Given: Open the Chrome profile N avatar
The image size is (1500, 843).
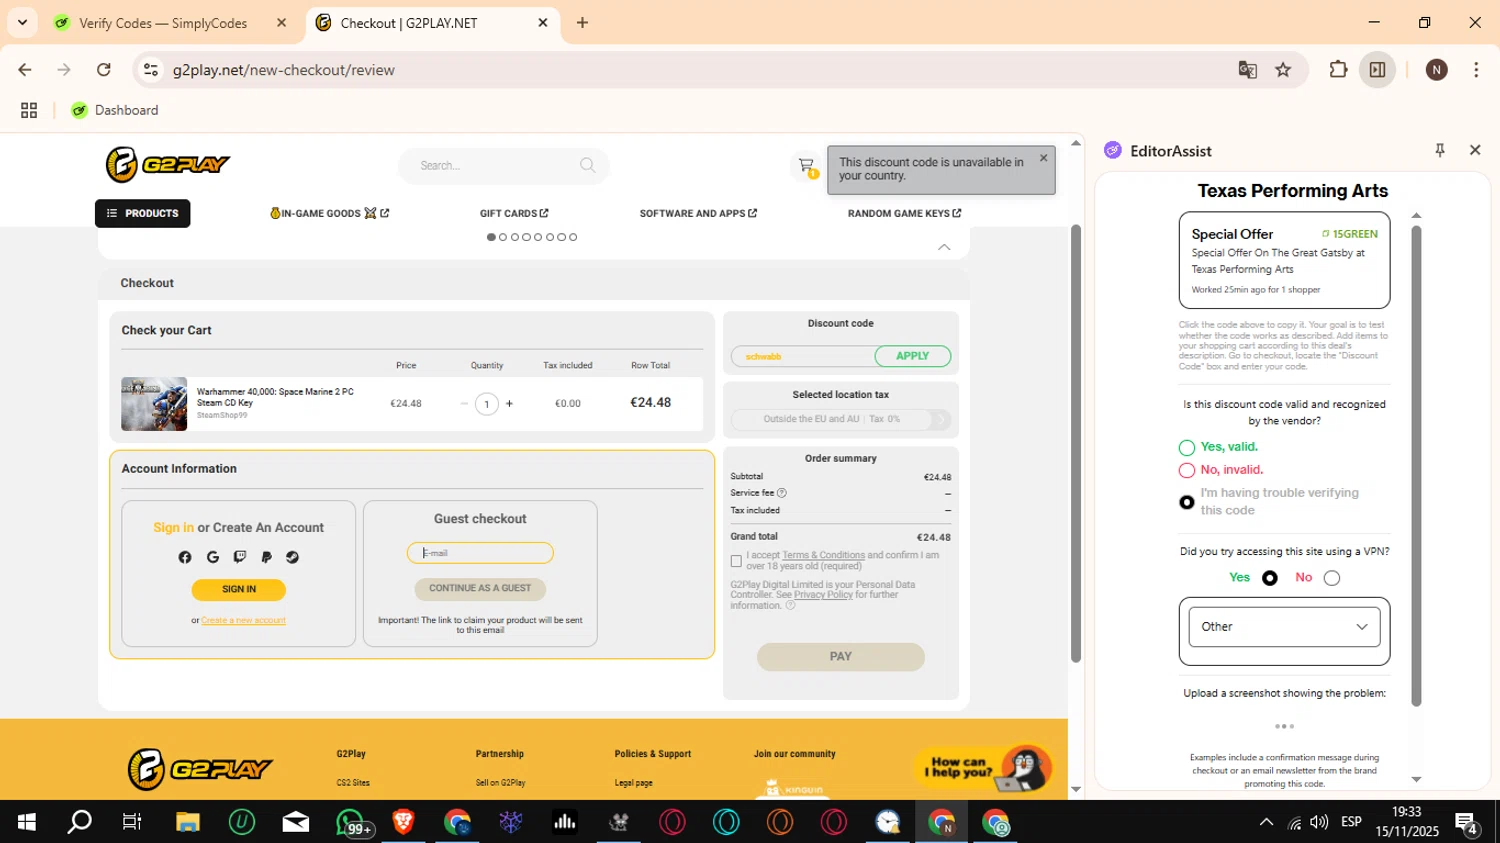Looking at the screenshot, I should point(1437,69).
